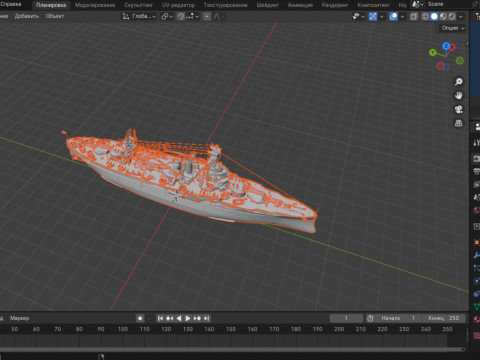Jump to the next keyframe

197,318
